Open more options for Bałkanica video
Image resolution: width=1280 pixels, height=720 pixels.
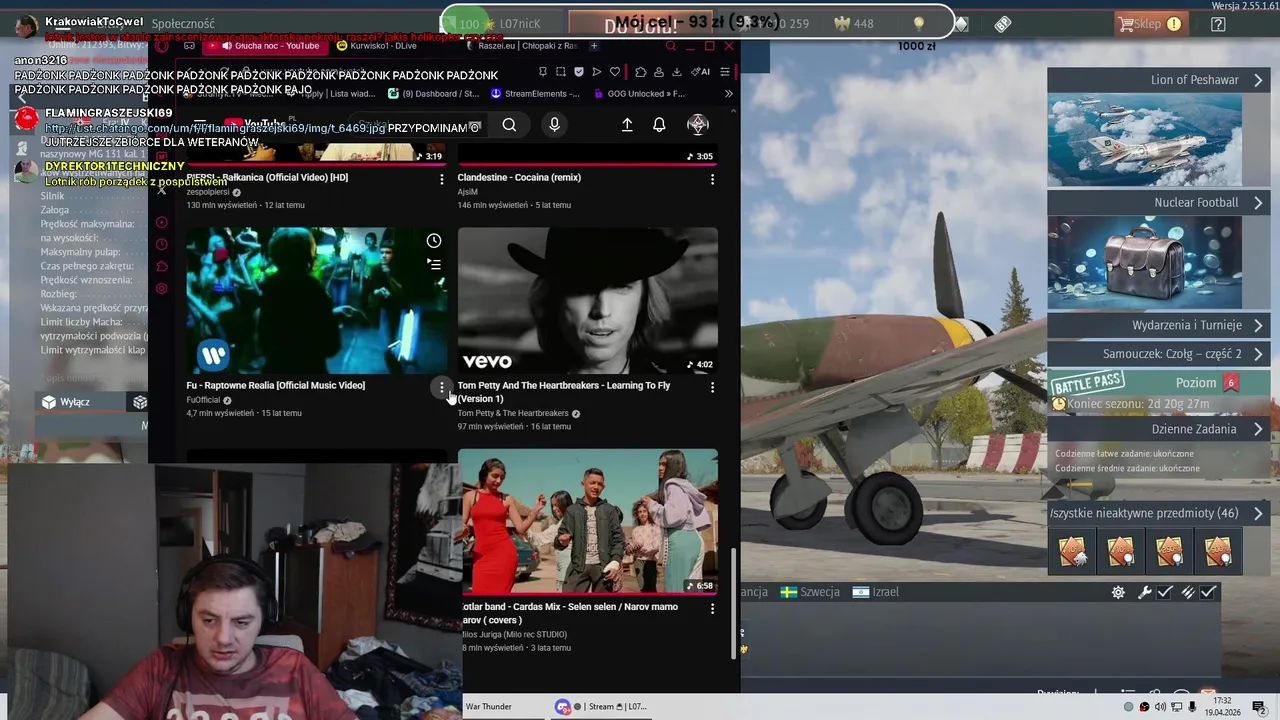[441, 179]
